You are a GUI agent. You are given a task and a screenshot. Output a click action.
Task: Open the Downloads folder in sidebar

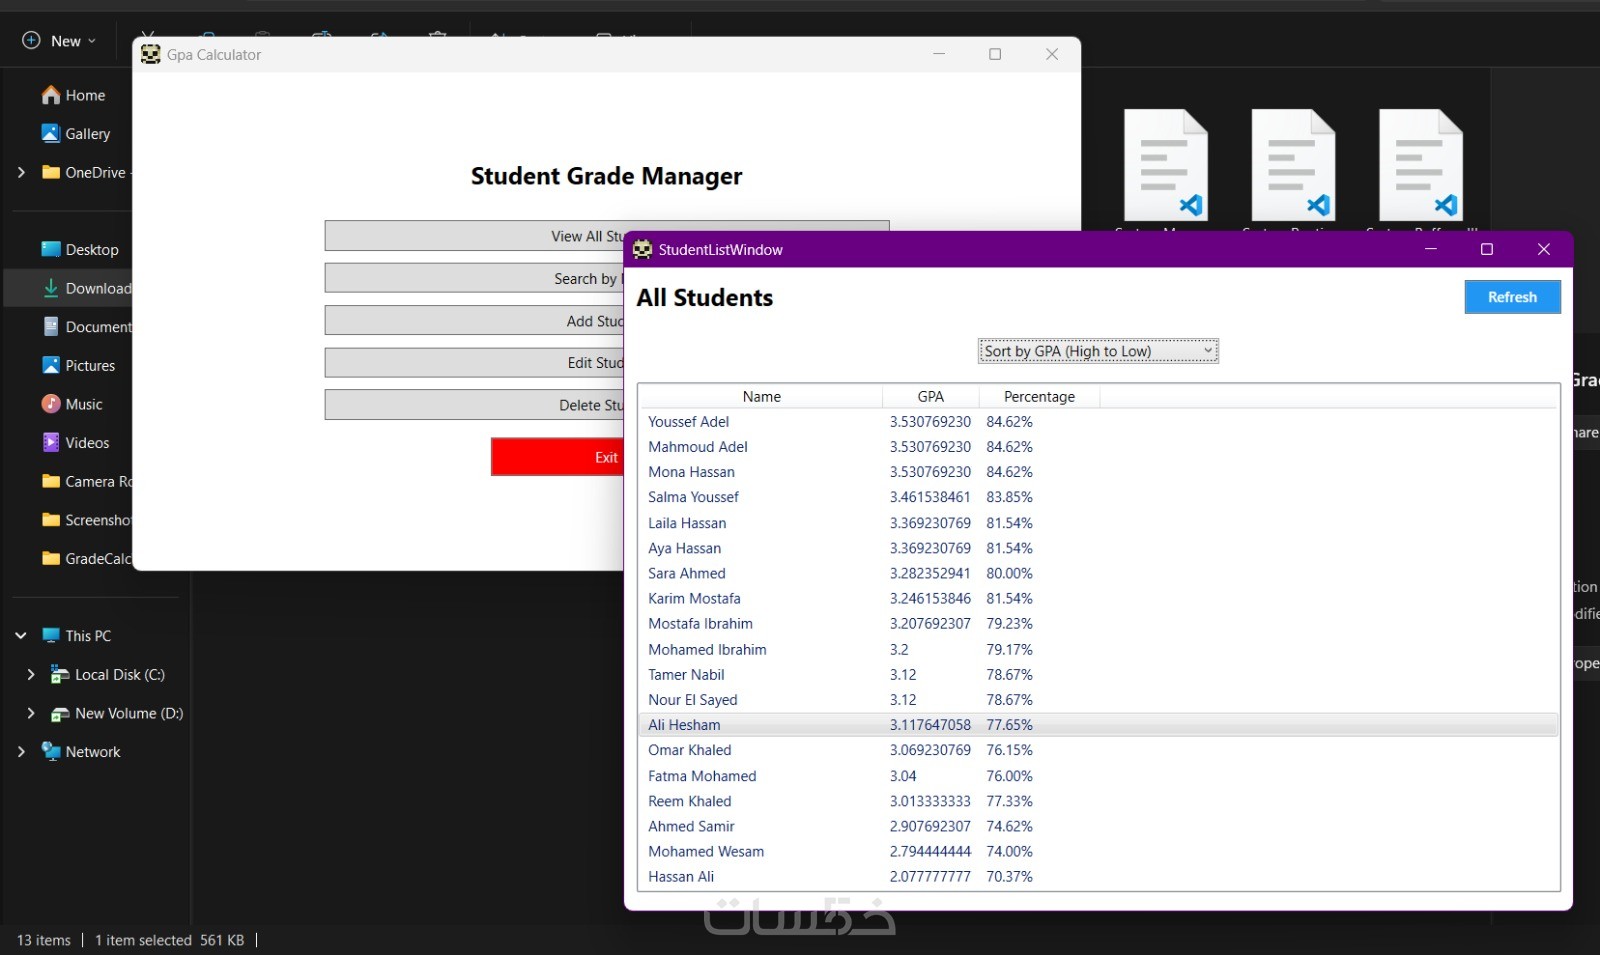(x=86, y=288)
